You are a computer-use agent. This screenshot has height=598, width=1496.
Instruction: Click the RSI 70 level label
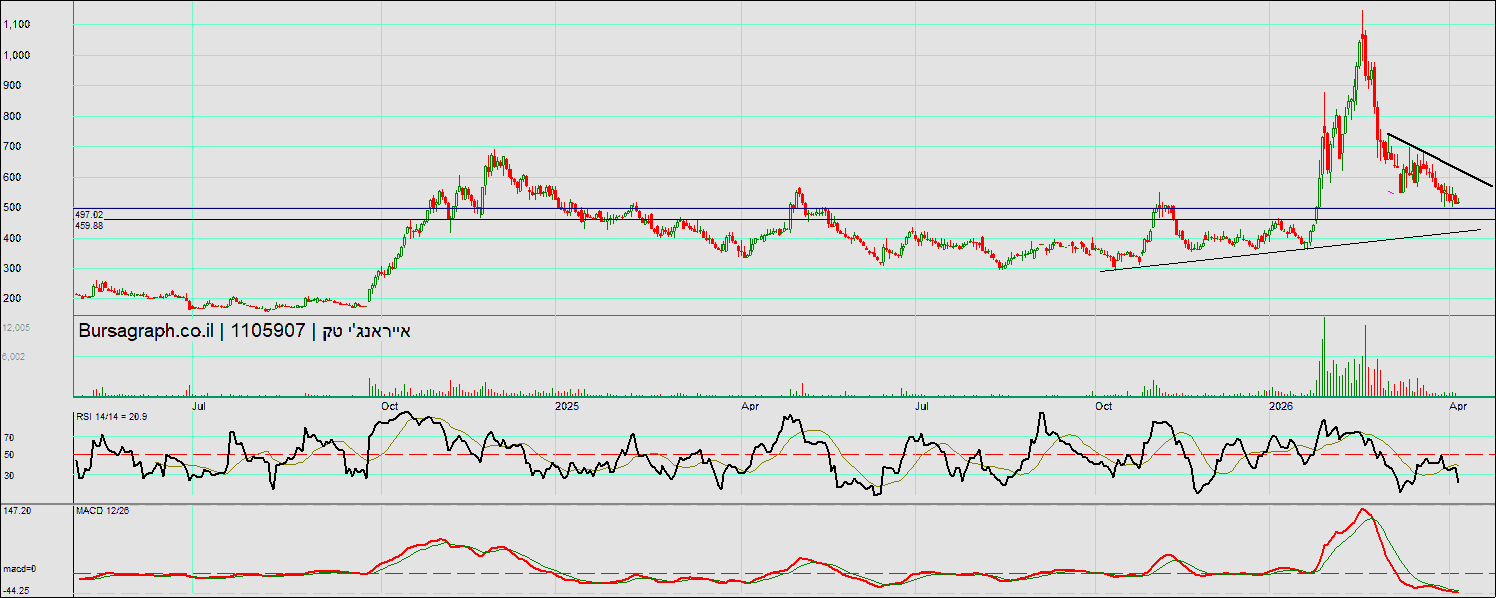click(x=8, y=438)
